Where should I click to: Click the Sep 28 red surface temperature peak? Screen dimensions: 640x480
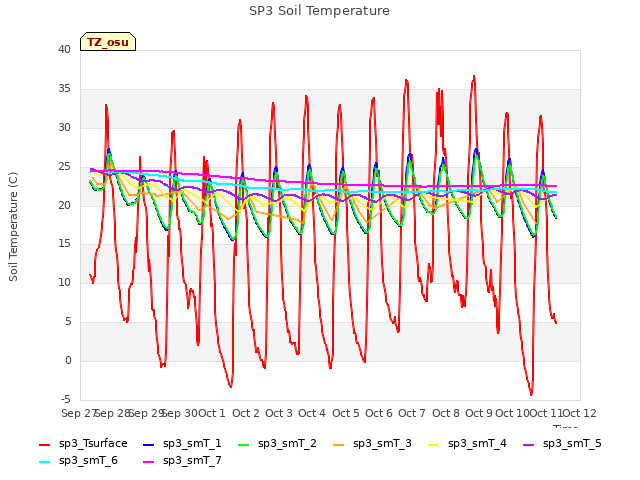click(106, 105)
